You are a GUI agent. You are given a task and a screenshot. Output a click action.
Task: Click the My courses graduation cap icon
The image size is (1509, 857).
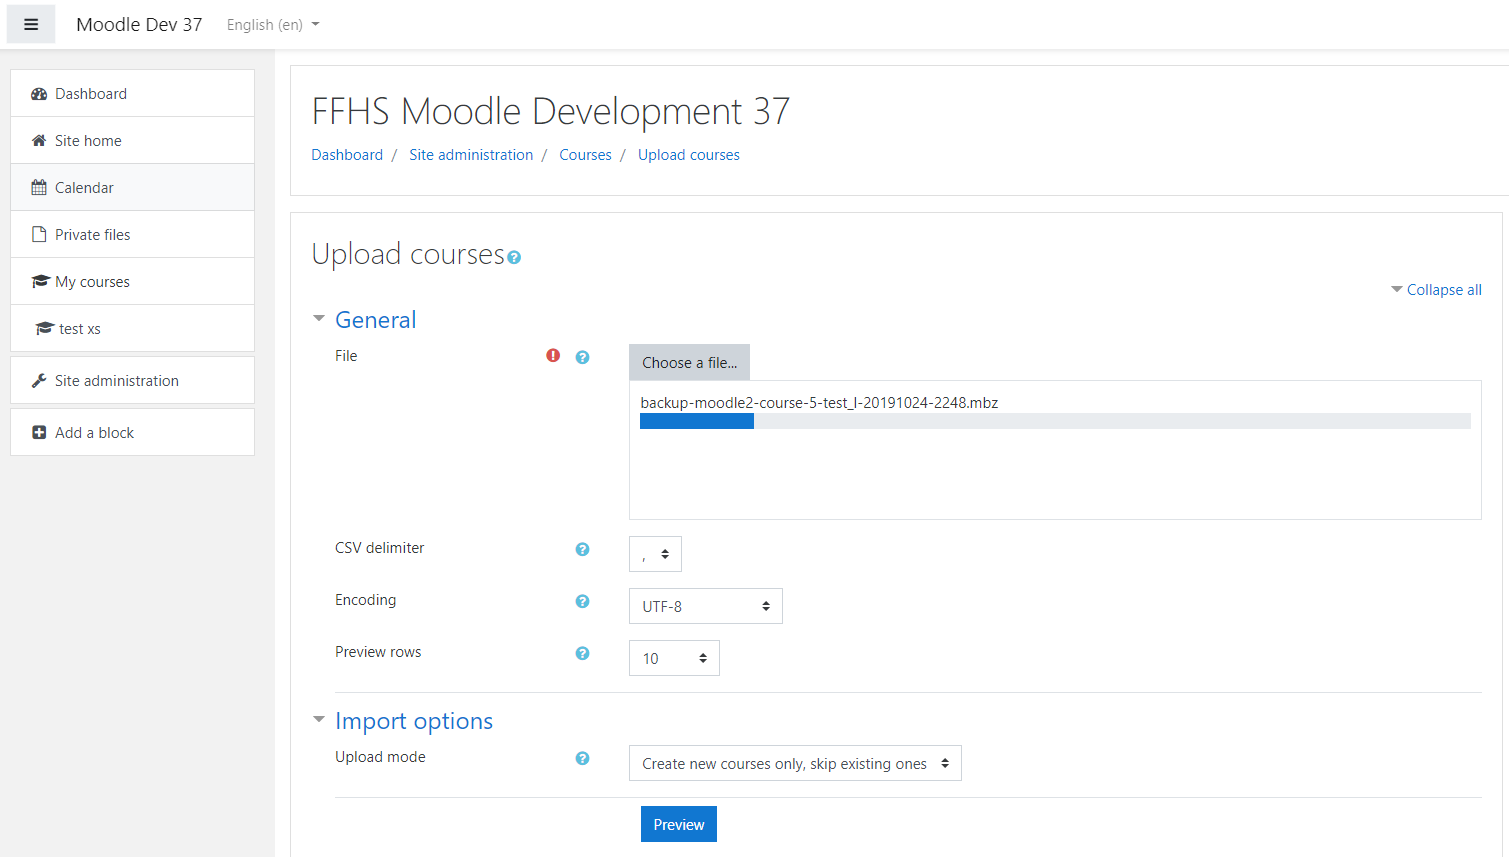click(40, 282)
